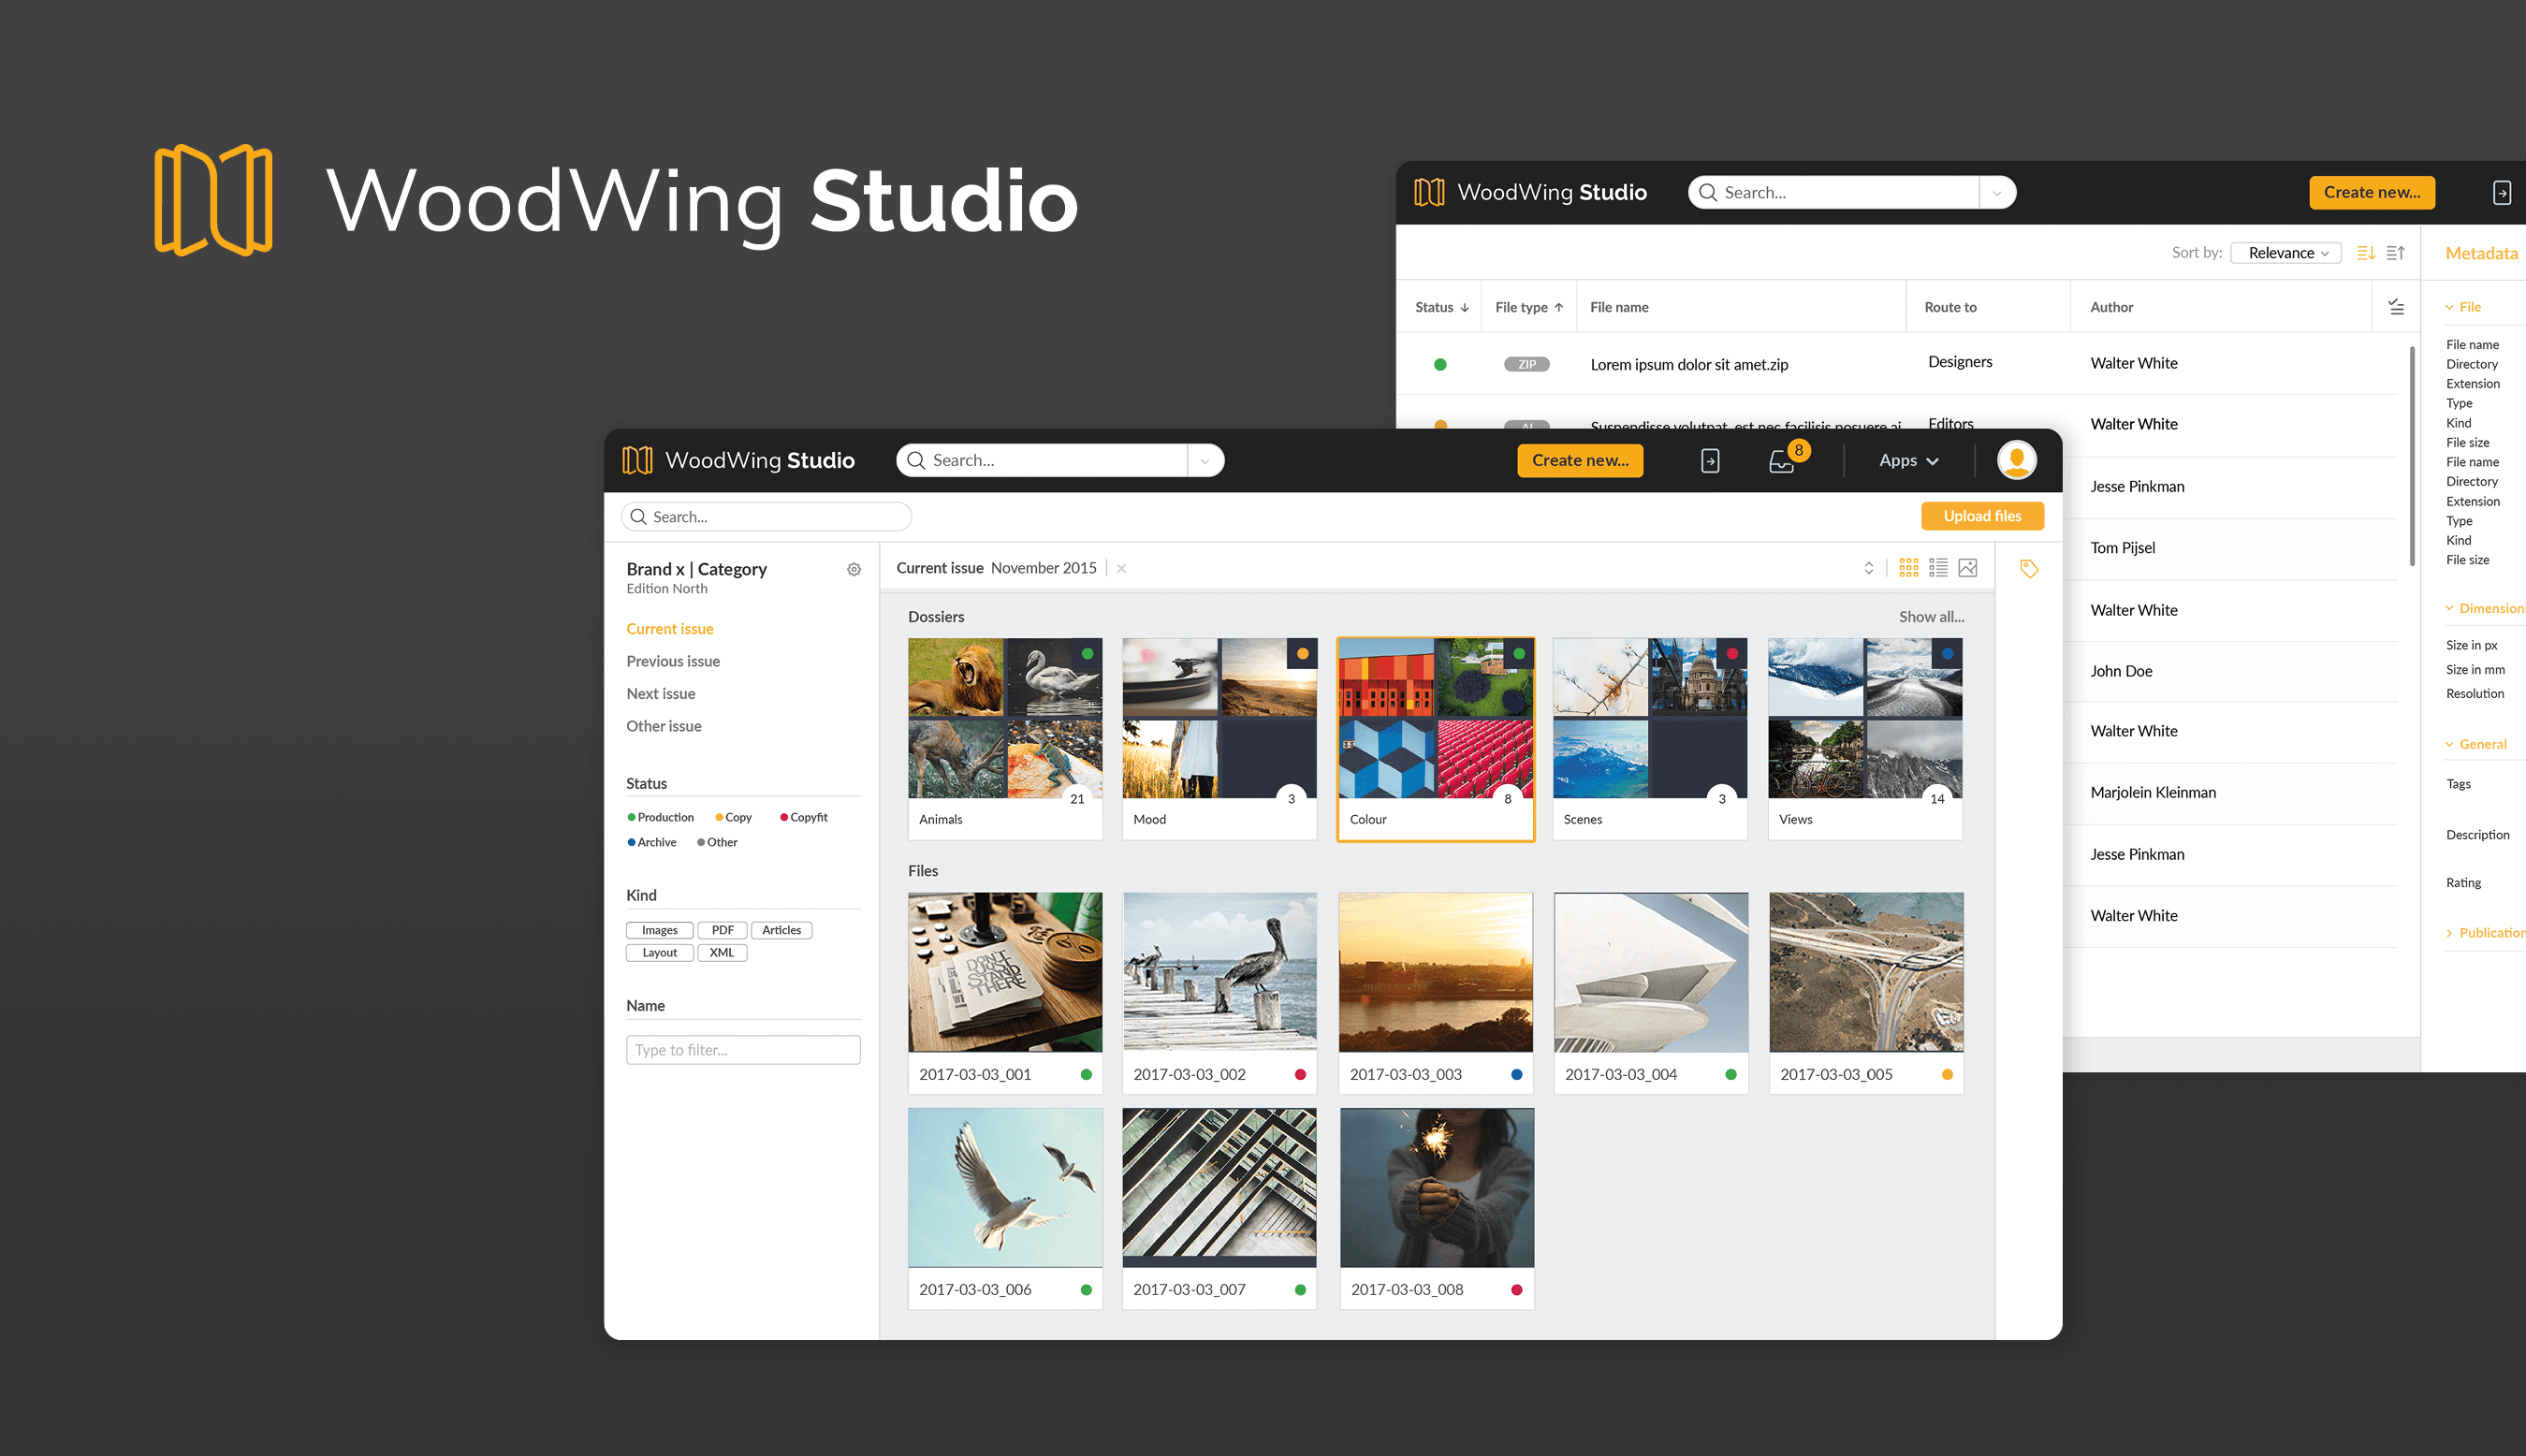
Task: Select Current issue in sidebar
Action: 669,629
